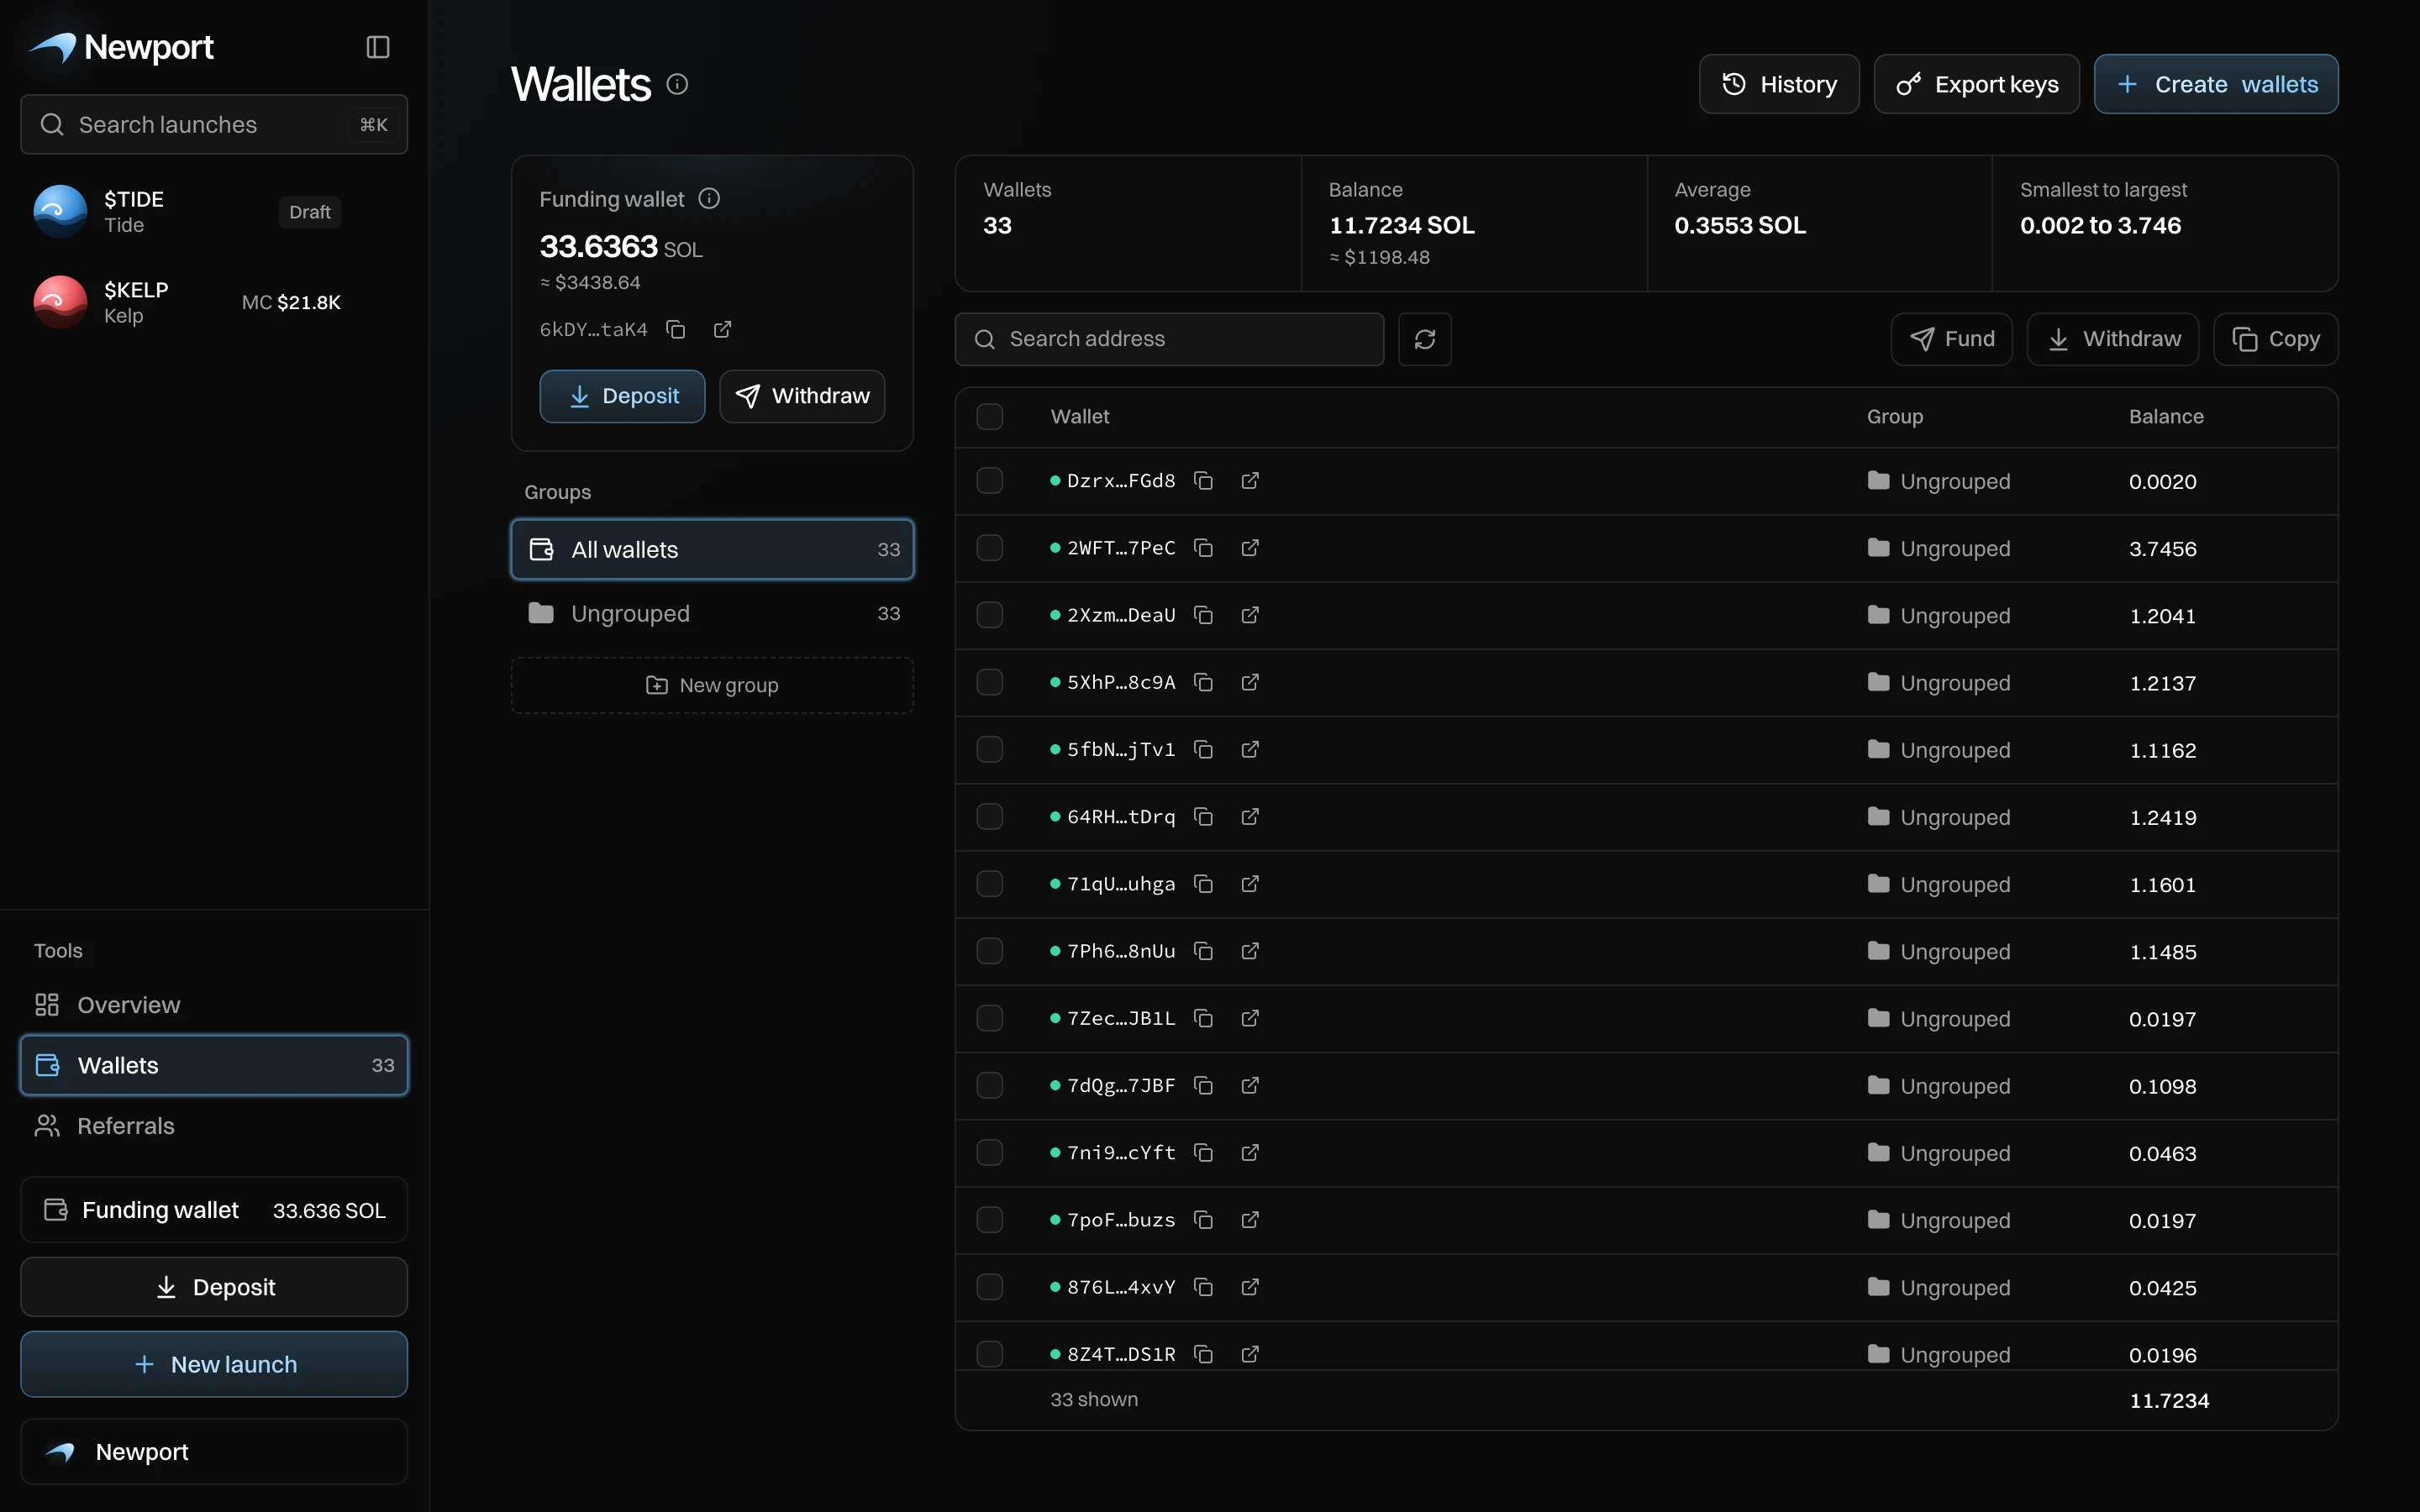This screenshot has height=1512, width=2420.
Task: Check the Dzrx…FGd8 wallet row
Action: [989, 481]
